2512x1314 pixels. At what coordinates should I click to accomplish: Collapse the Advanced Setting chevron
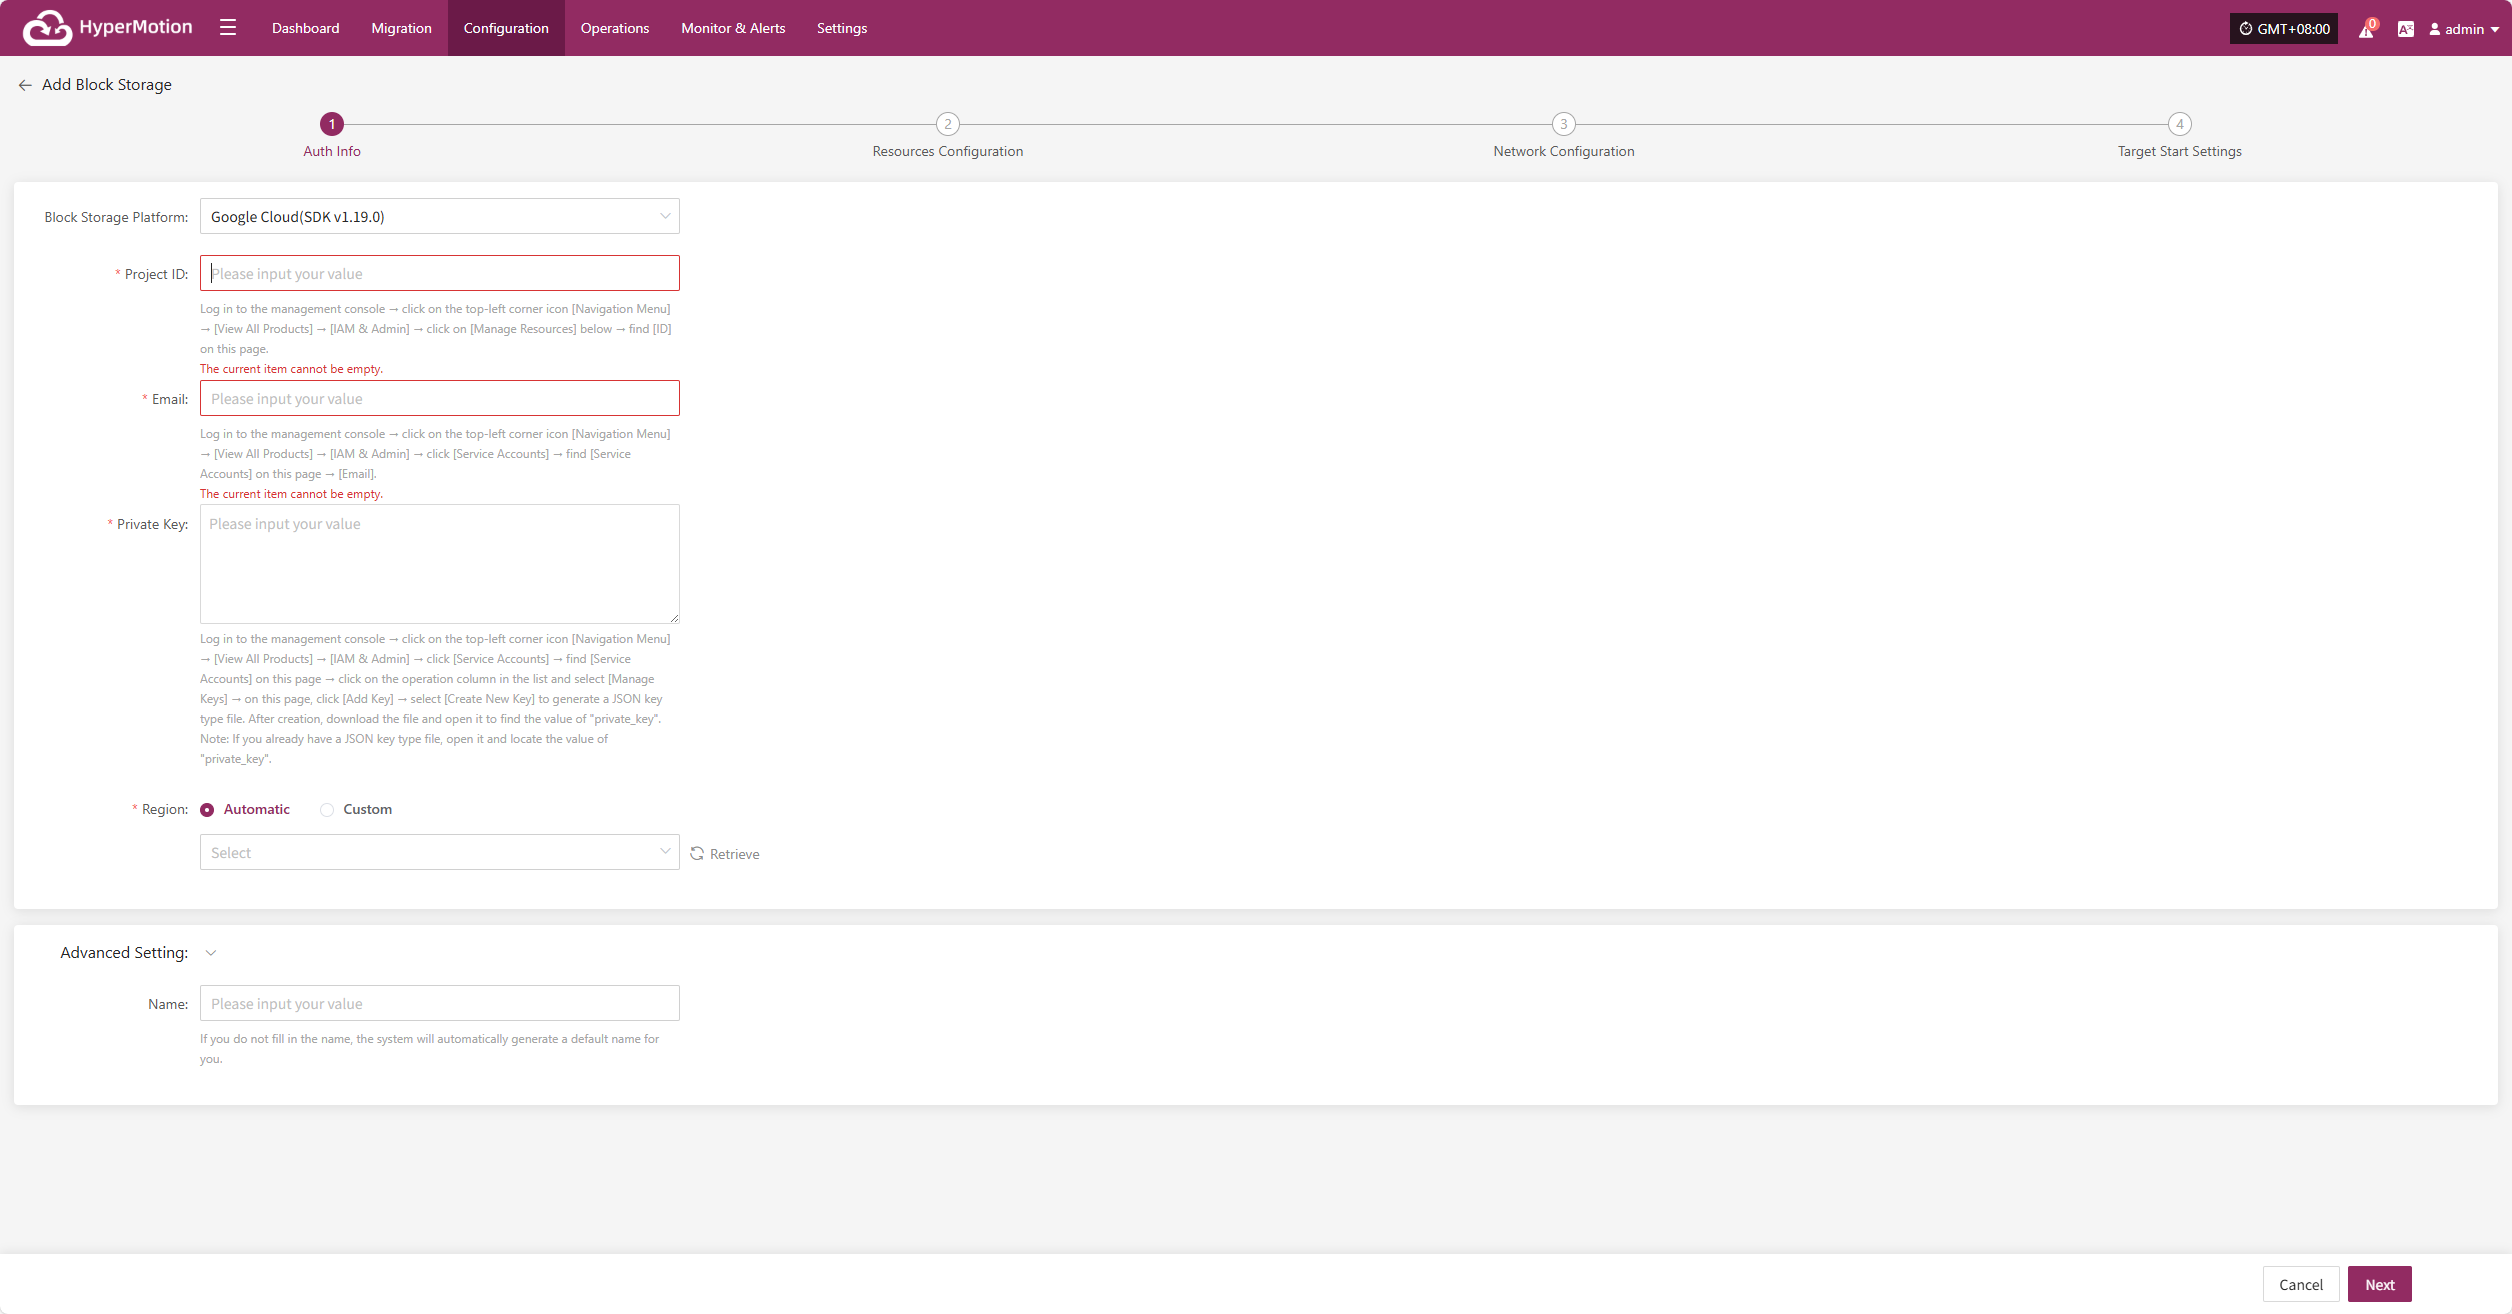click(x=211, y=953)
